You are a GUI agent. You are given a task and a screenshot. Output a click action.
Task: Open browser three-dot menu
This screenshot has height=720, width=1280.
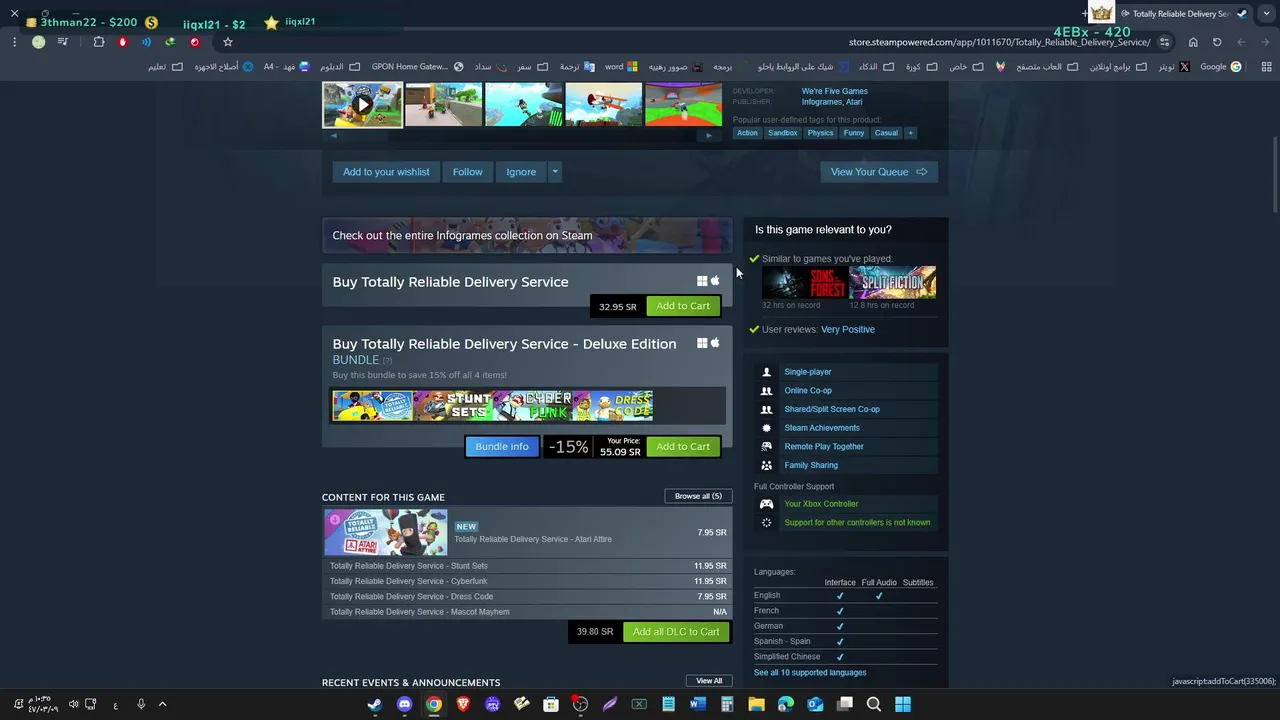click(x=15, y=42)
